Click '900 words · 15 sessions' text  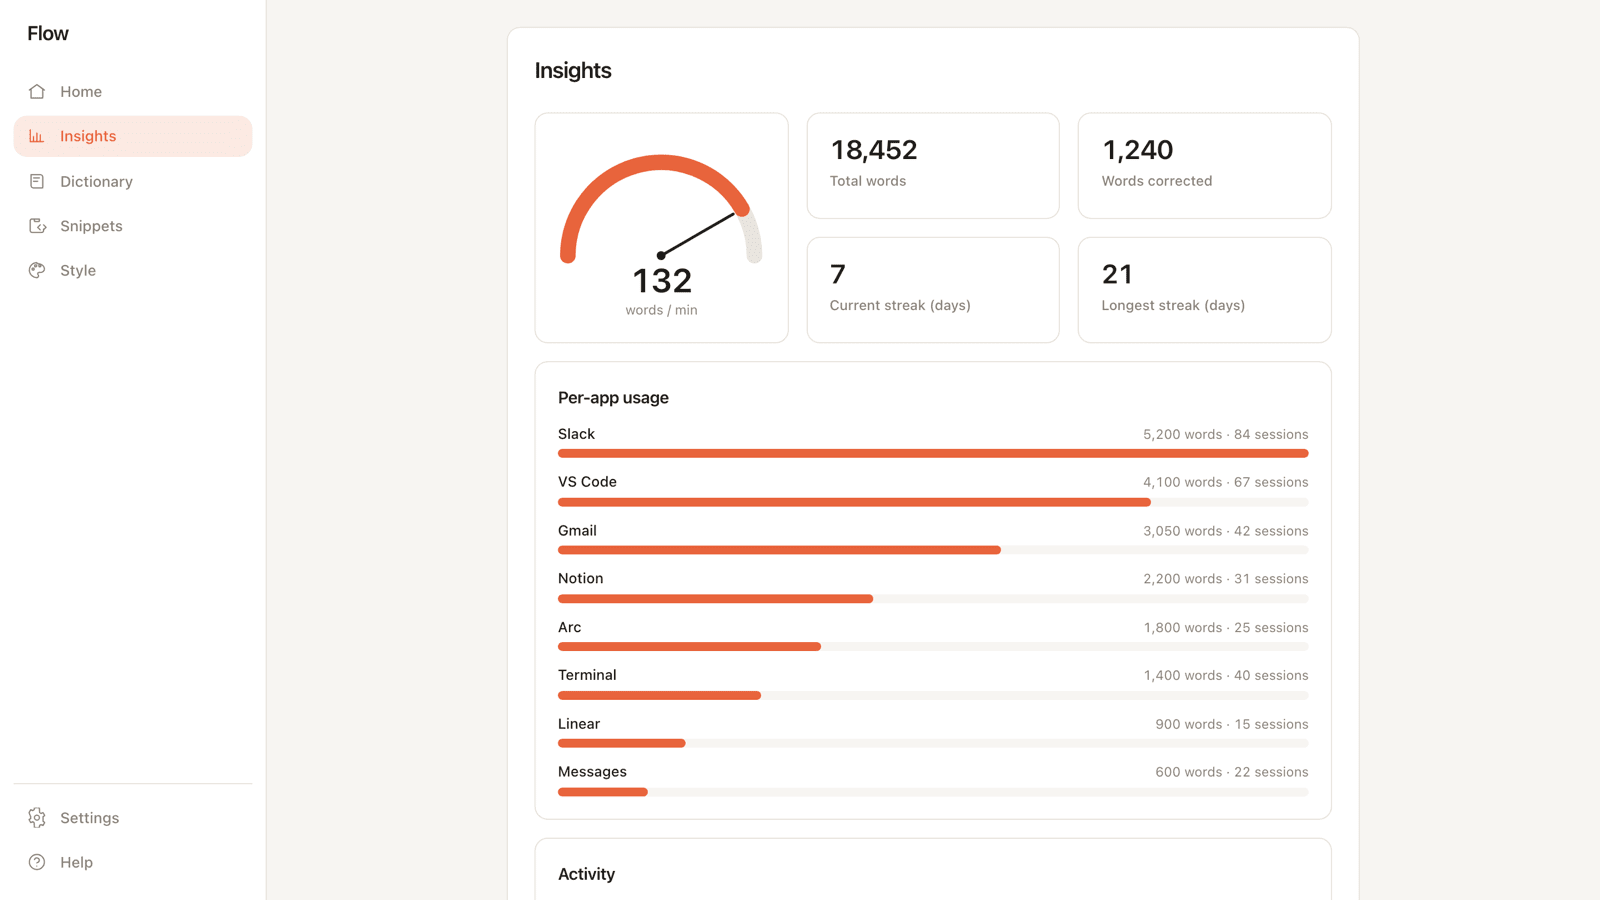tap(1232, 724)
